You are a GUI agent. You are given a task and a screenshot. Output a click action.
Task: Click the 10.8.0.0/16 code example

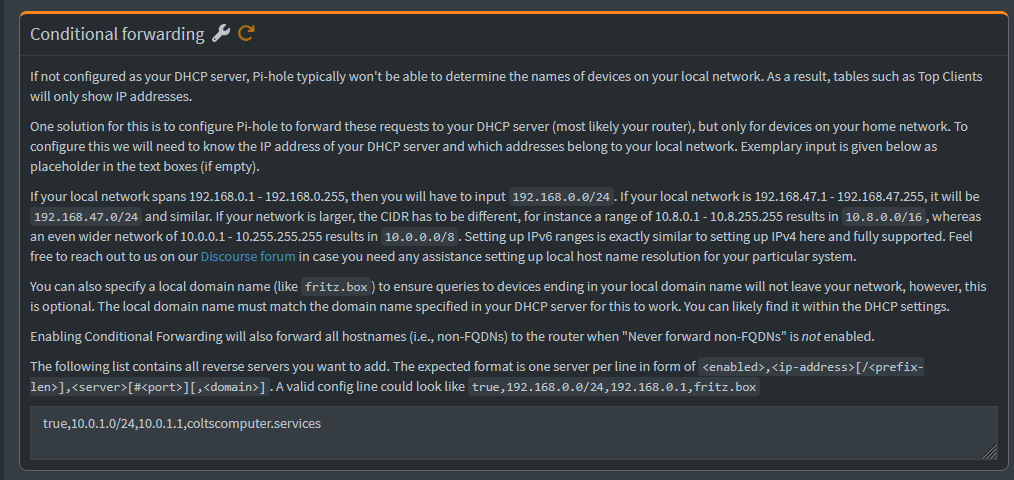click(885, 216)
